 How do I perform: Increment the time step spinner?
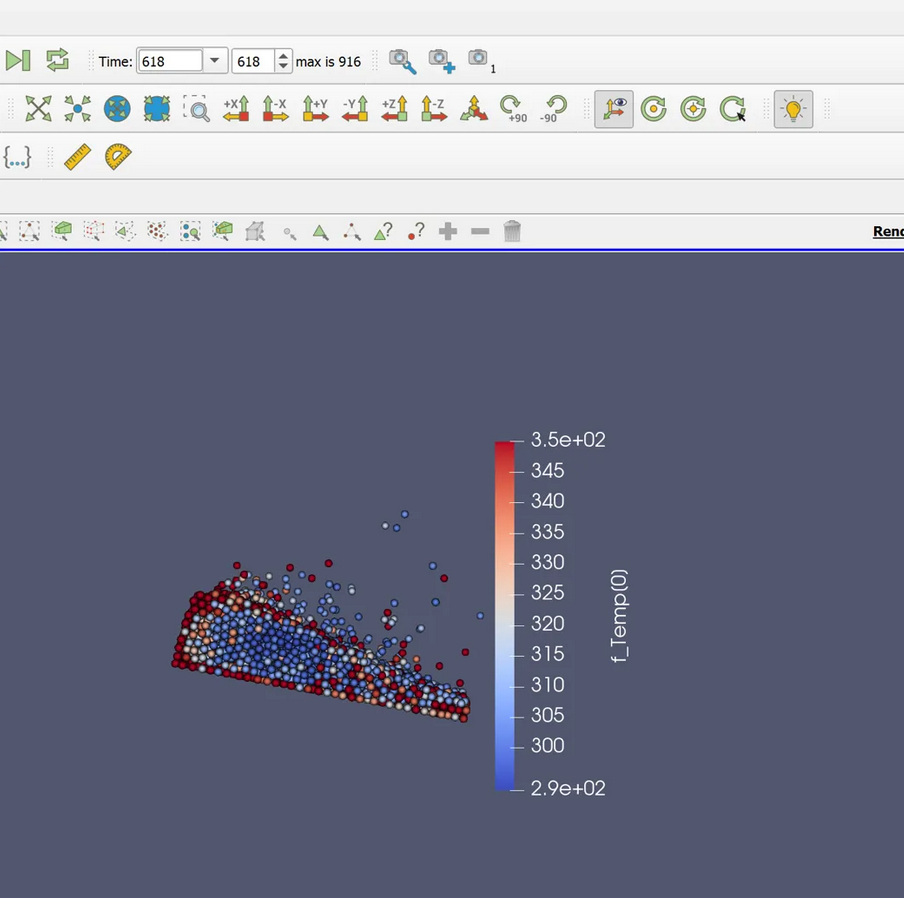click(284, 56)
